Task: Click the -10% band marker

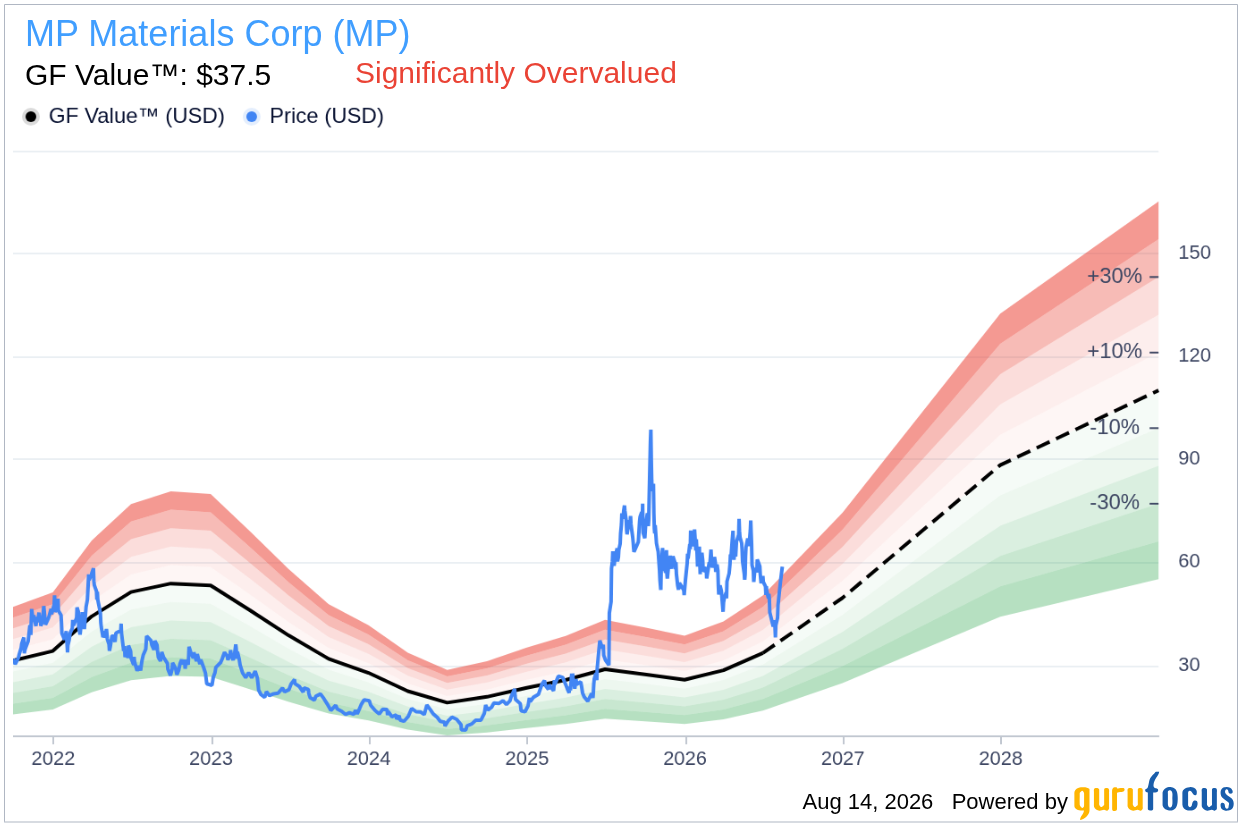Action: pyautogui.click(x=1115, y=427)
